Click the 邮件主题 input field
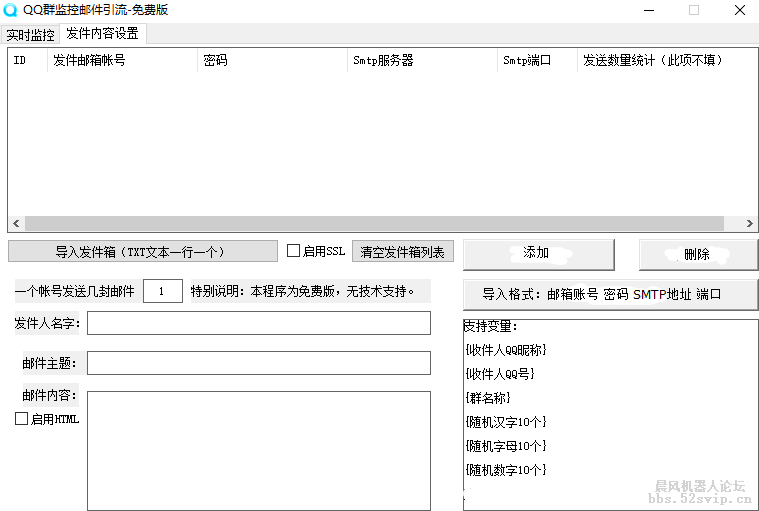Screen dimensions: 759x511 [x=258, y=363]
